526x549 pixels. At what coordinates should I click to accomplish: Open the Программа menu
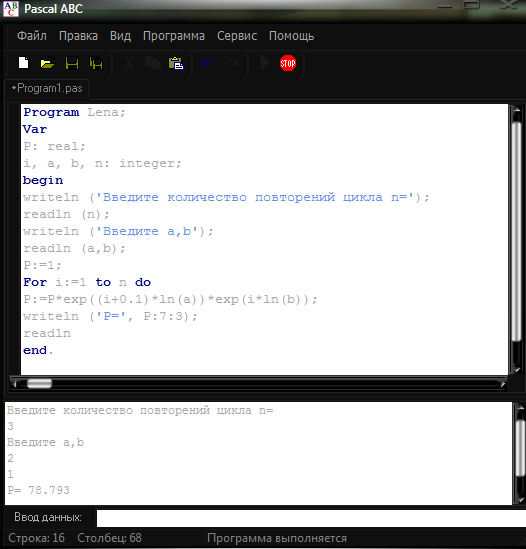[174, 36]
